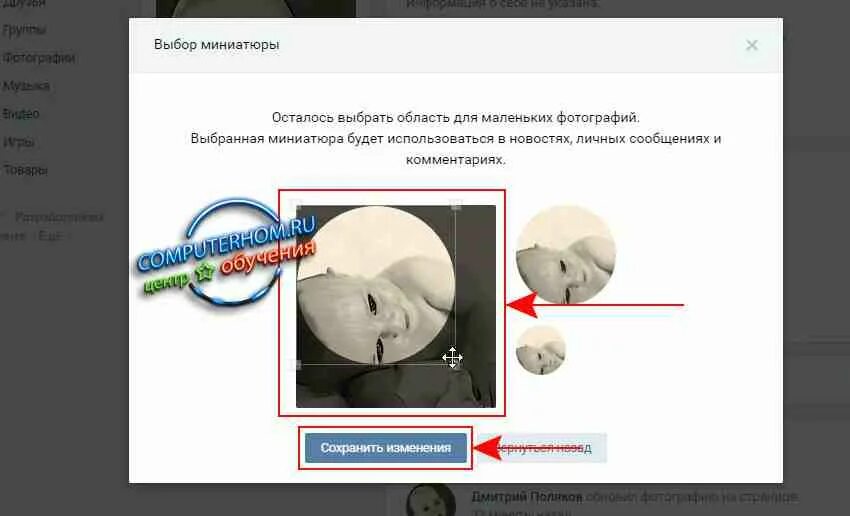Click inside the circular crop selection

click(x=376, y=284)
